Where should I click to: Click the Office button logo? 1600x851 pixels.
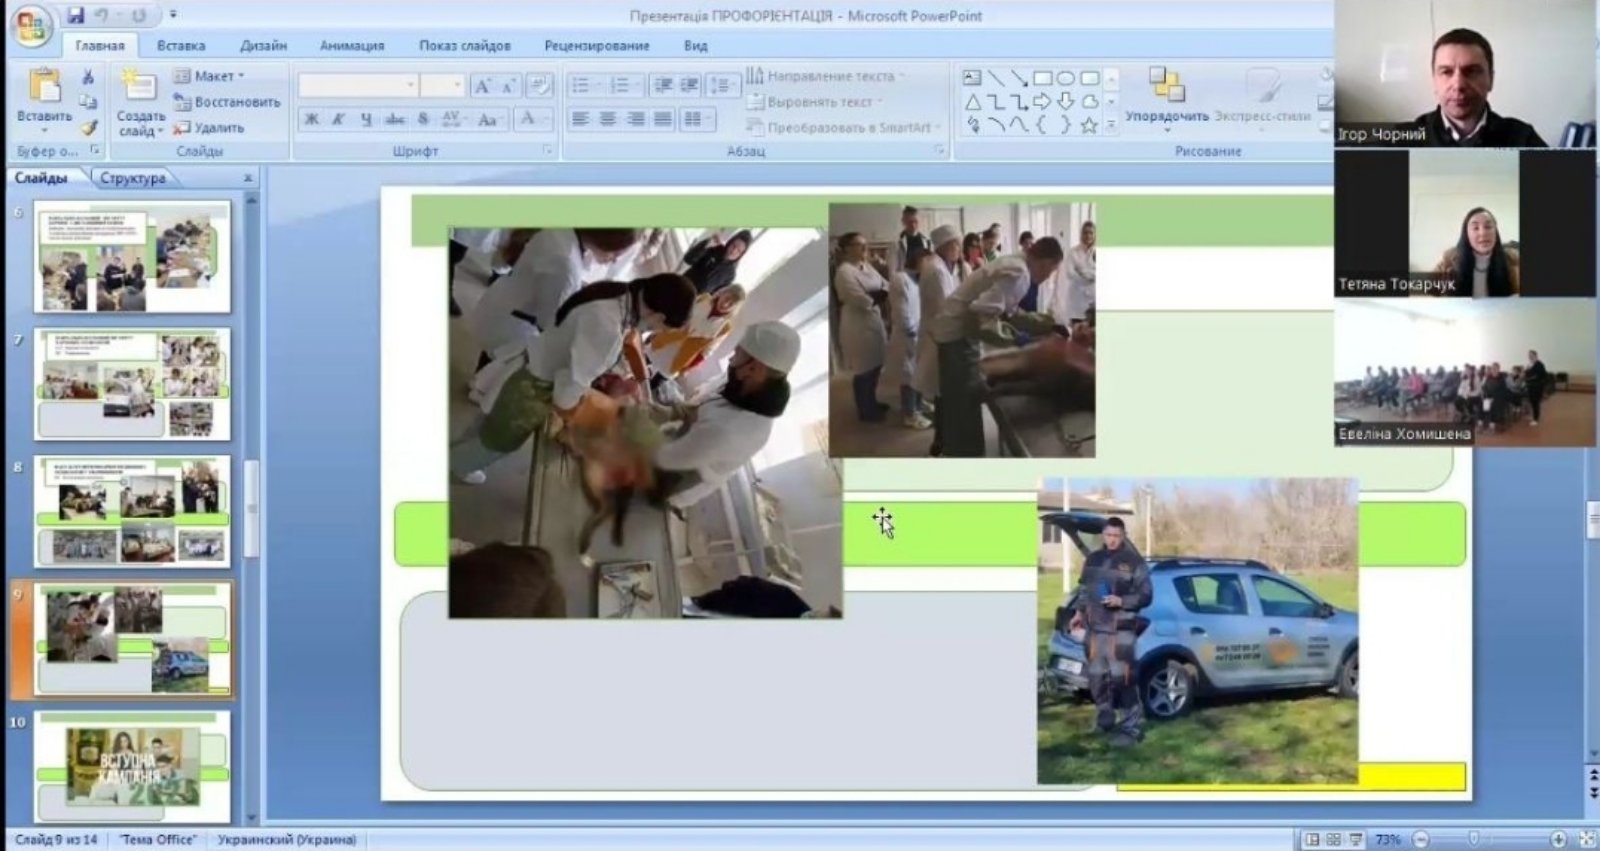(30, 26)
